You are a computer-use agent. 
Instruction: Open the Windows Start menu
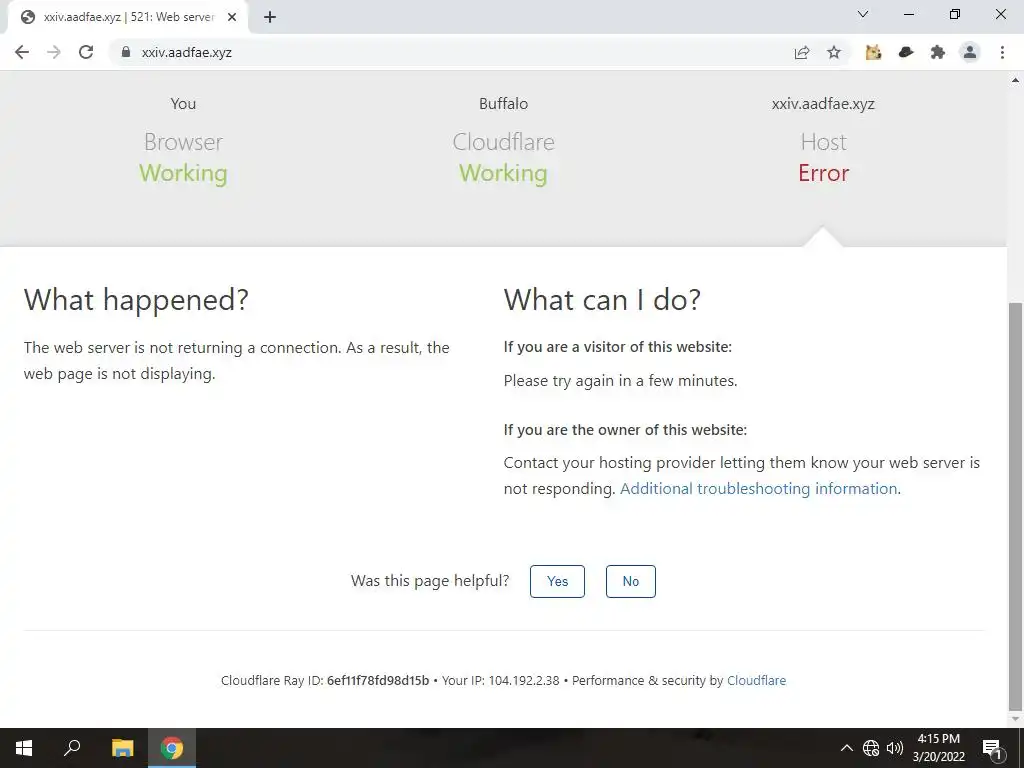24,748
